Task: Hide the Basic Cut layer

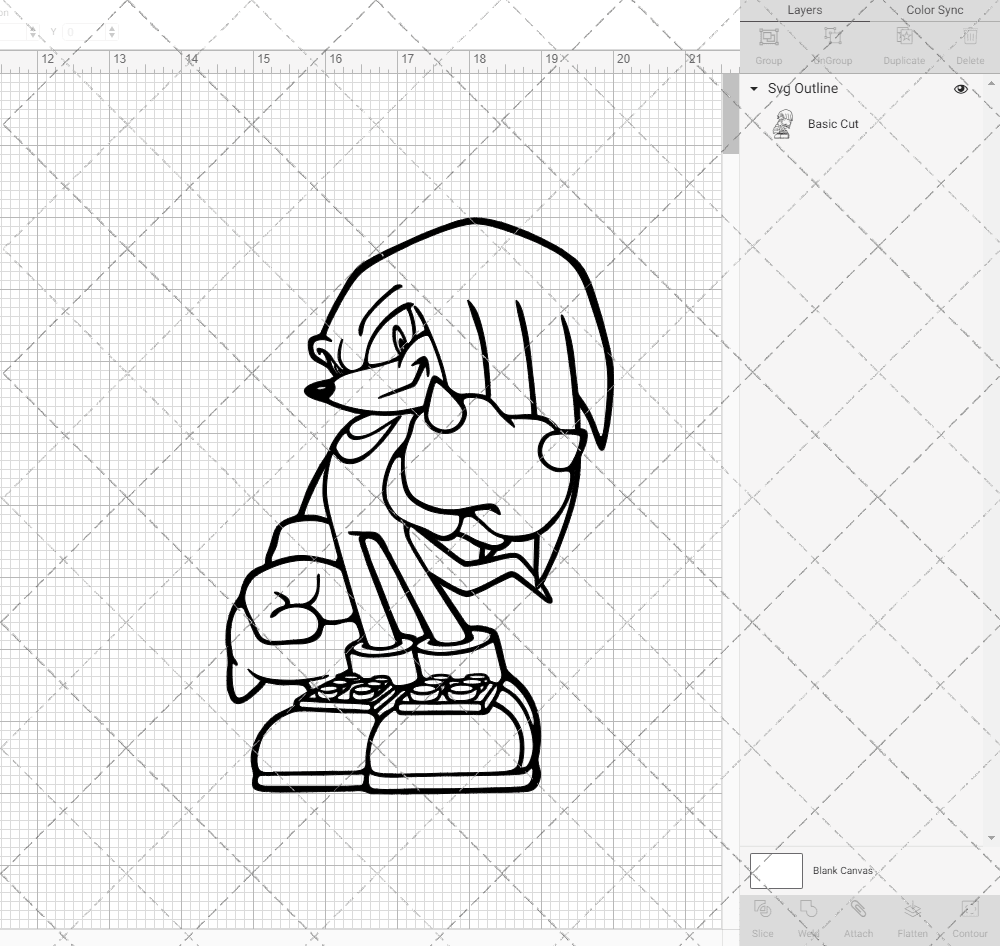Action: point(960,124)
